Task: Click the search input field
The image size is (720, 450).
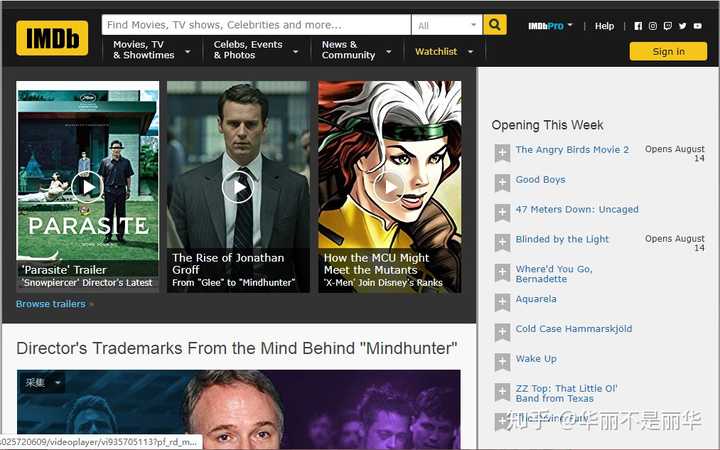Action: coord(256,25)
